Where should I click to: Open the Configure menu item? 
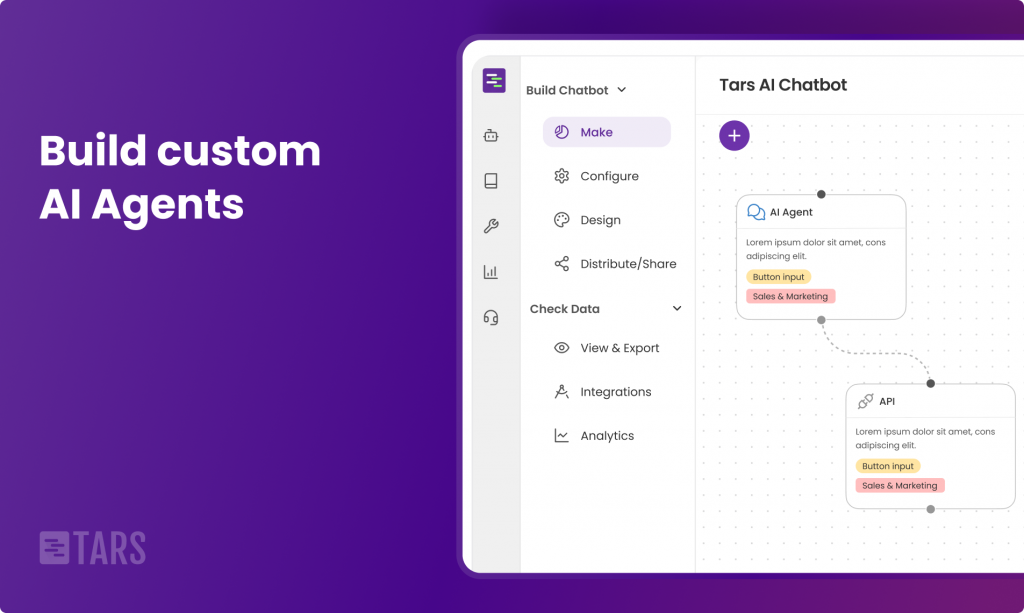click(607, 176)
